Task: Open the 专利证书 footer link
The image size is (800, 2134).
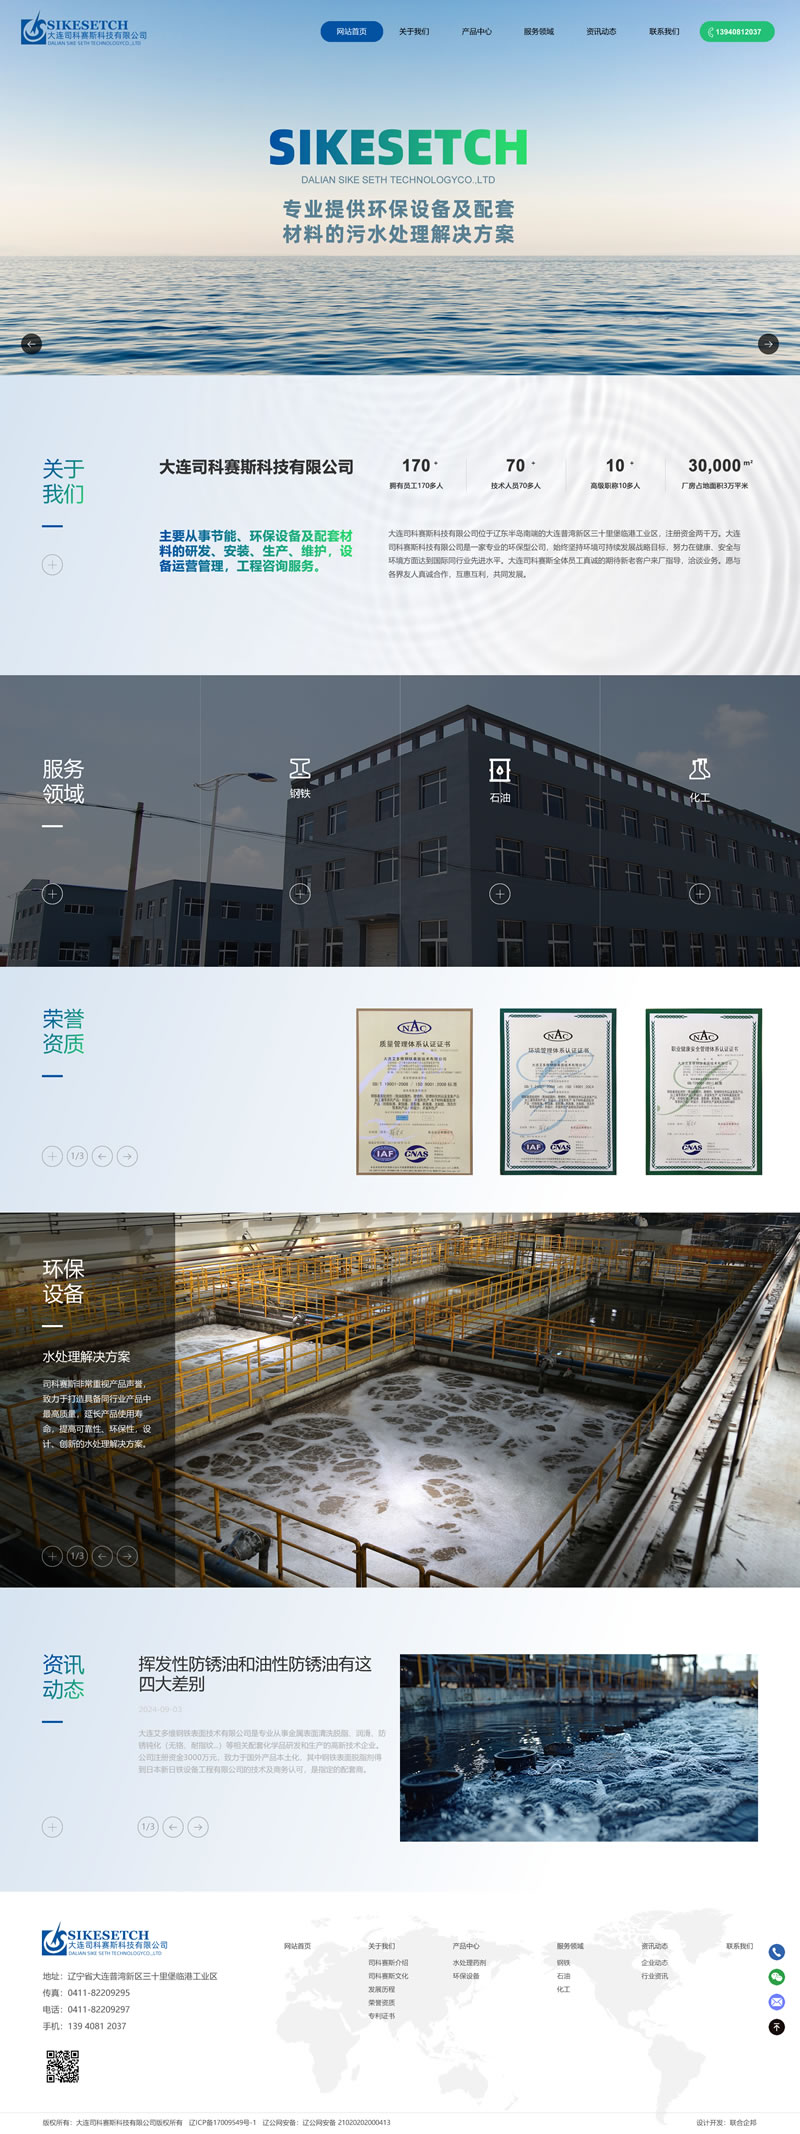Action: tap(381, 2016)
